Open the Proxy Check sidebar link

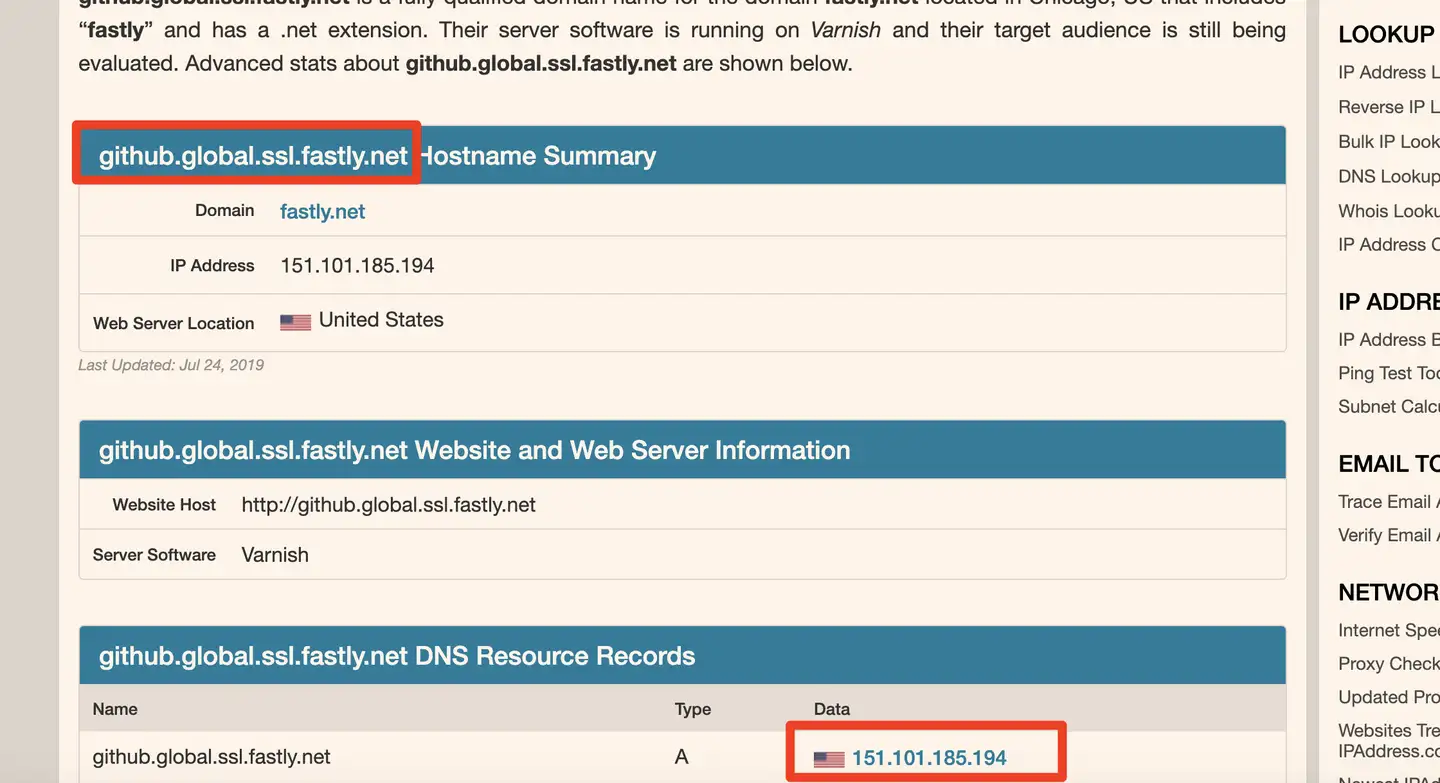click(1388, 663)
